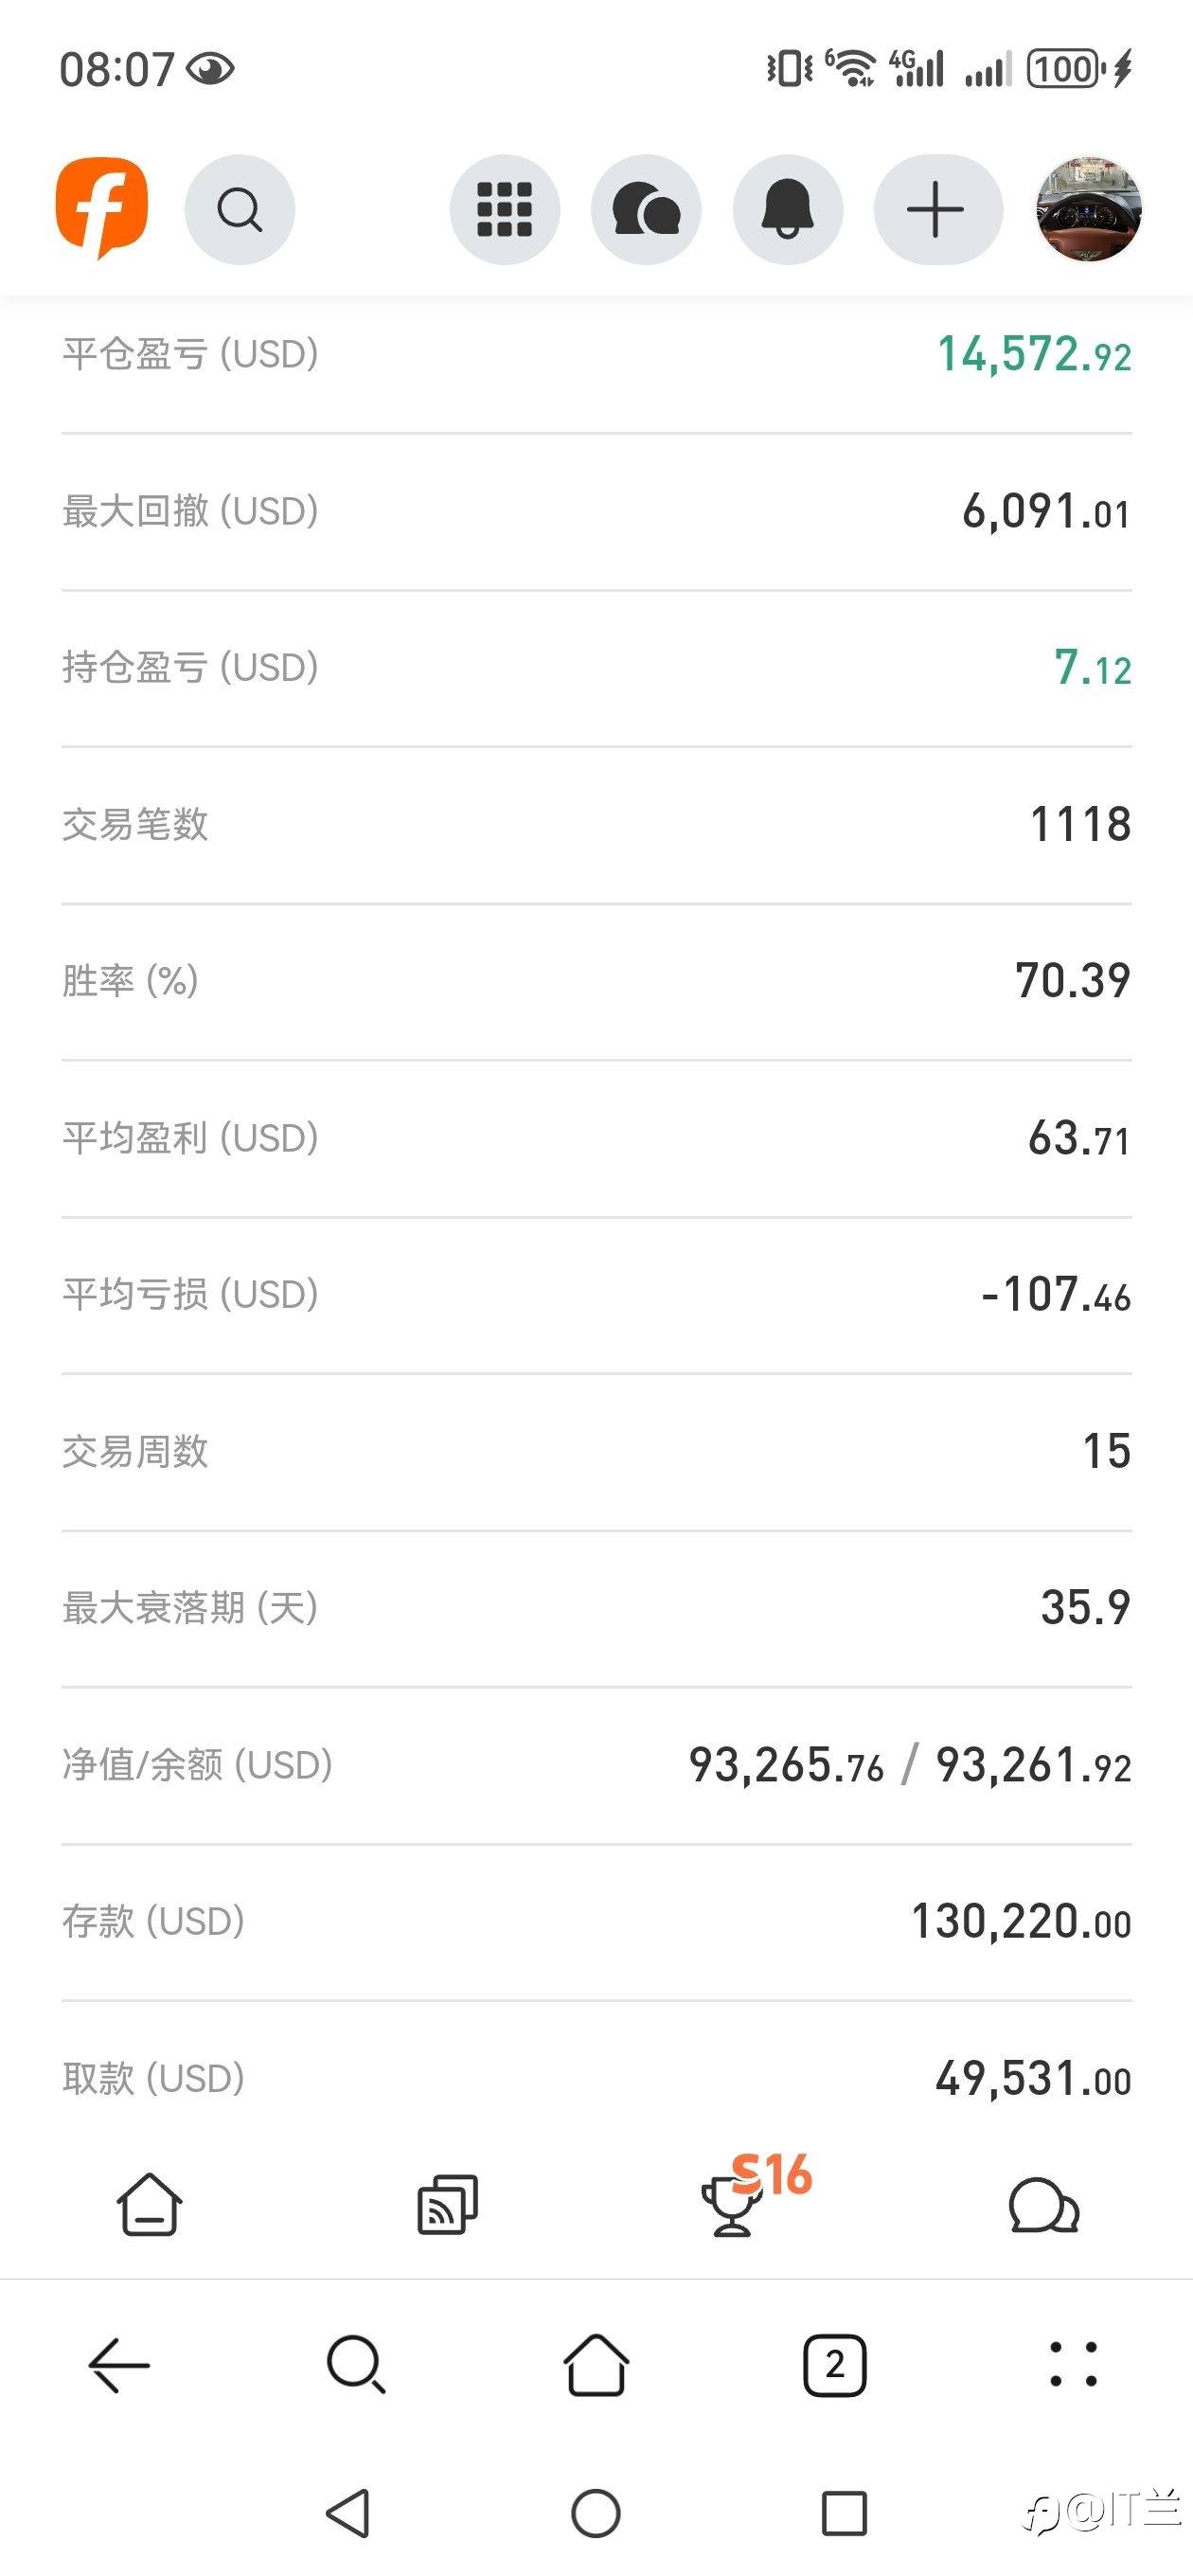1193x2576 pixels.
Task: Tap the browser back arrow
Action: [x=119, y=2366]
